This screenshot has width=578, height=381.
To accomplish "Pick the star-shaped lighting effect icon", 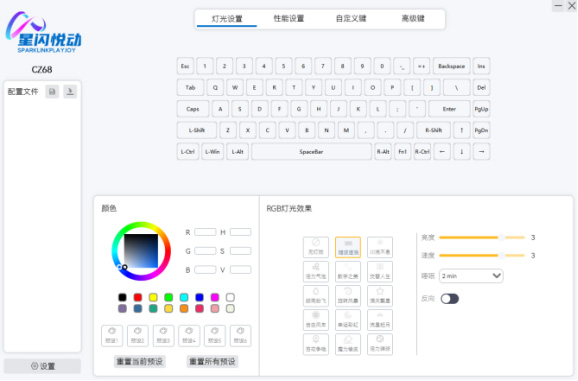I will tap(380, 296).
